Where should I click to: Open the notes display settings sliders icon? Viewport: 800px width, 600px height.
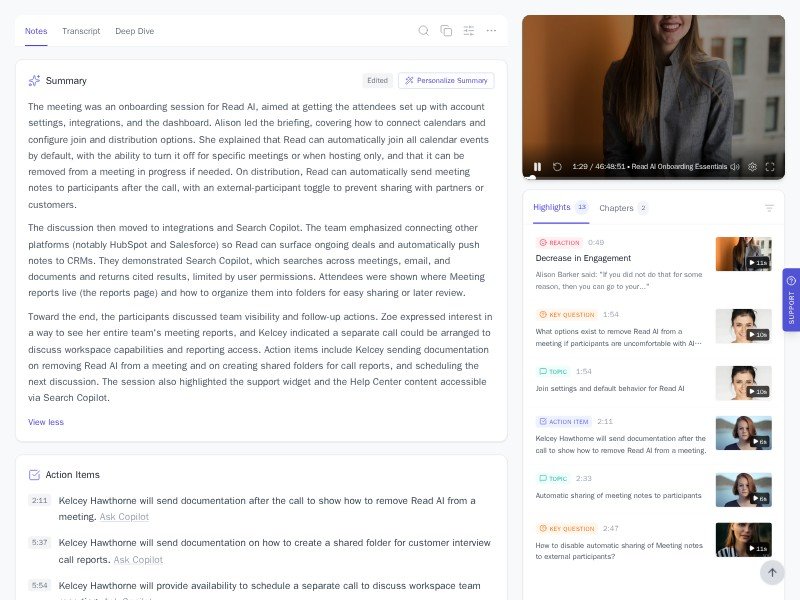pos(469,31)
